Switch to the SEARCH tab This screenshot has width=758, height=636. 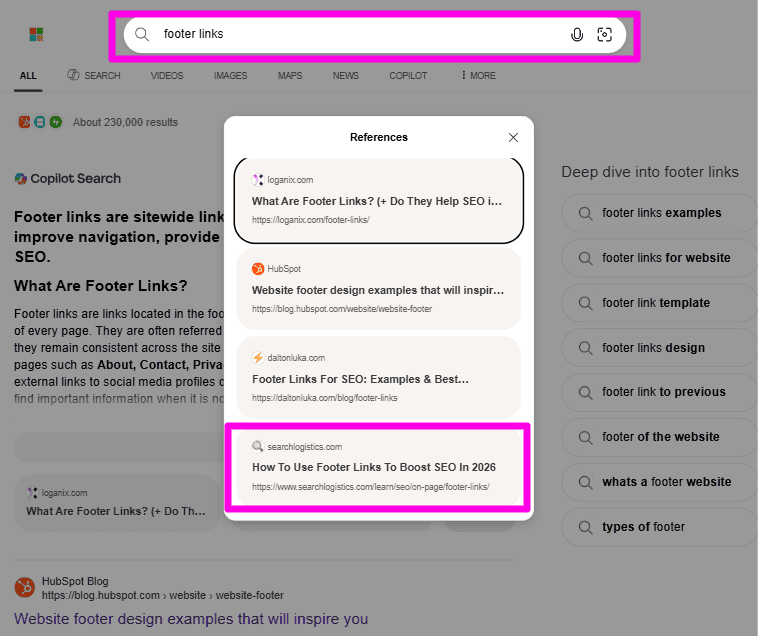coord(94,75)
